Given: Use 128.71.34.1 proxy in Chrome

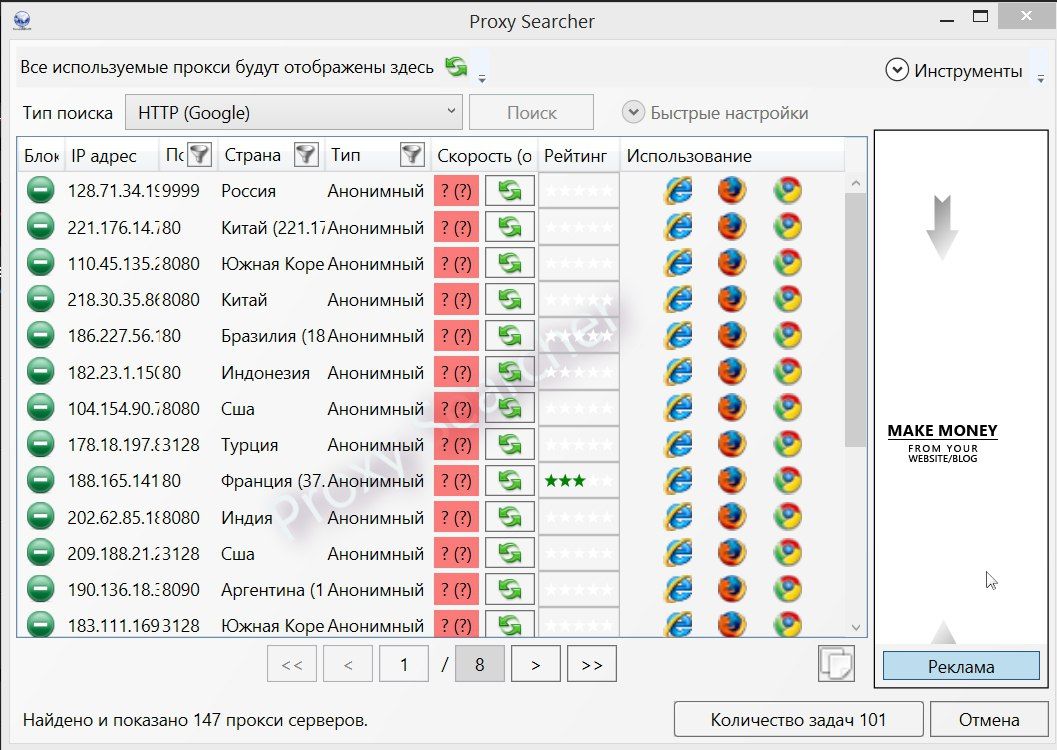Looking at the screenshot, I should 787,191.
